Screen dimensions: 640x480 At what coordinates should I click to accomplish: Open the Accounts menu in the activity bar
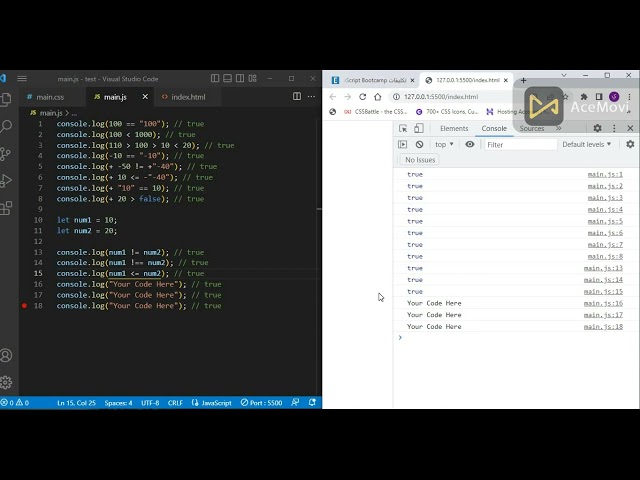(x=6, y=356)
